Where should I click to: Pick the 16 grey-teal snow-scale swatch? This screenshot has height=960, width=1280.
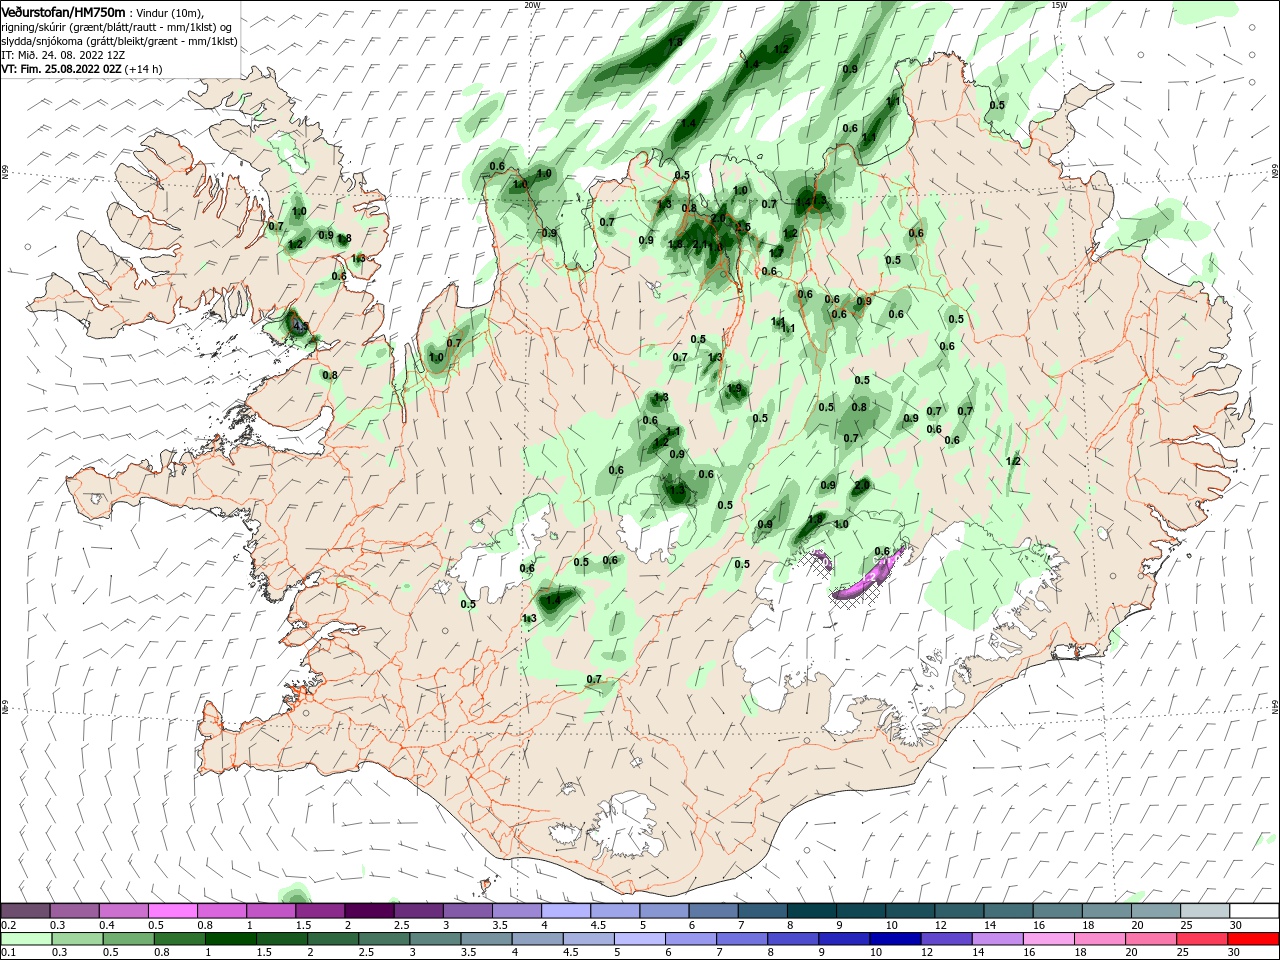coord(1058,910)
